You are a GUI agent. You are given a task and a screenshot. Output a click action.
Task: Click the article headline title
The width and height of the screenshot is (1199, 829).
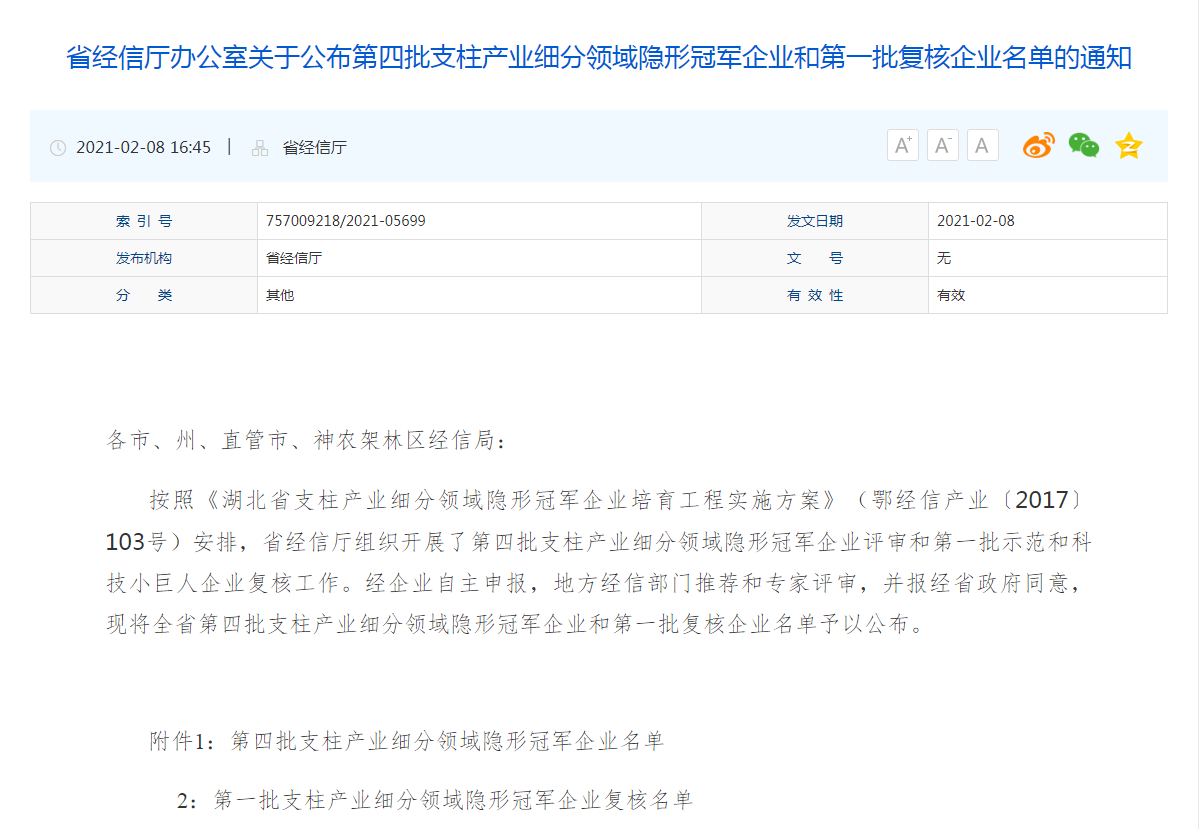[598, 57]
